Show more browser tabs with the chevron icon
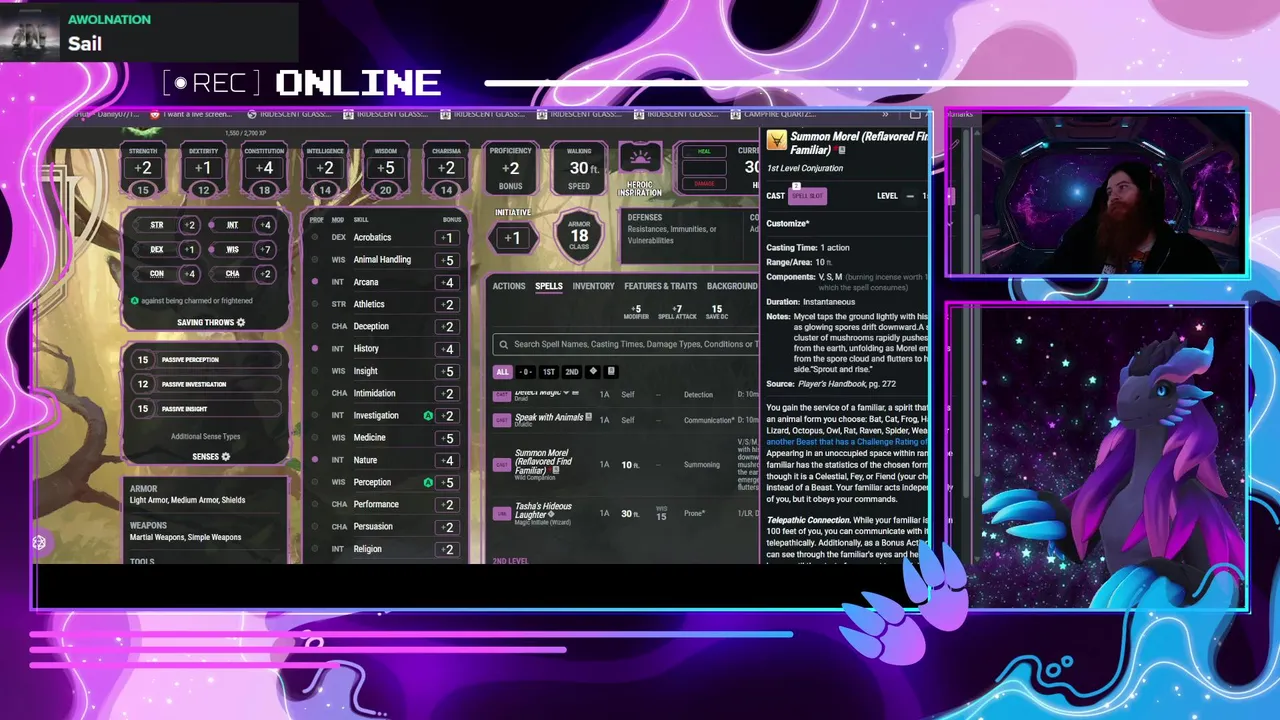 885,114
